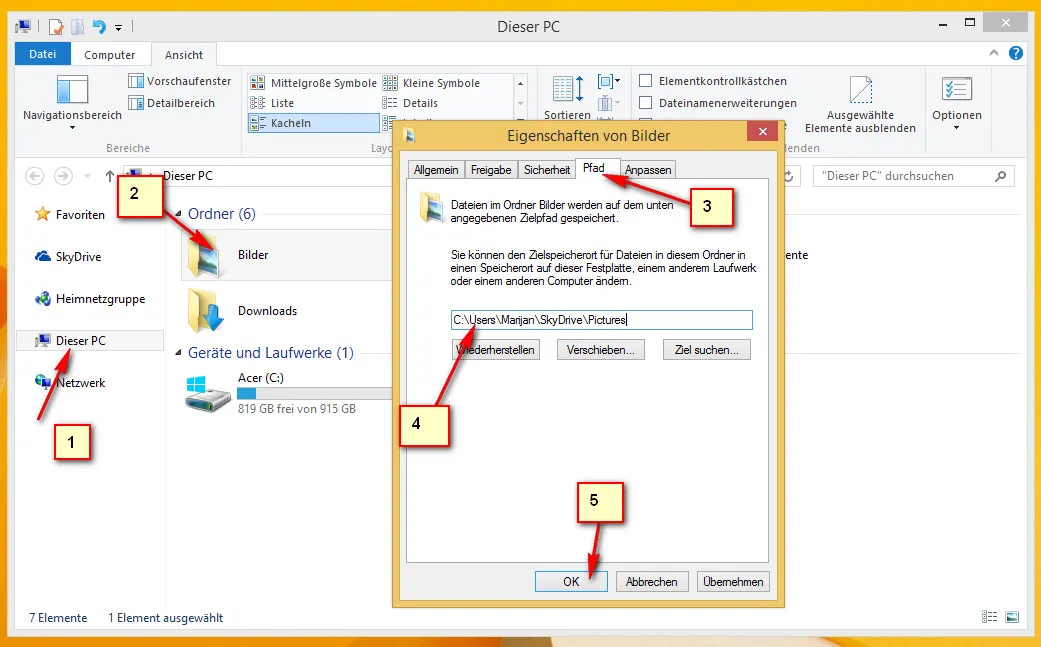This screenshot has width=1041, height=647.
Task: Switch to the Ansicht ribbon tab
Action: pyautogui.click(x=184, y=55)
